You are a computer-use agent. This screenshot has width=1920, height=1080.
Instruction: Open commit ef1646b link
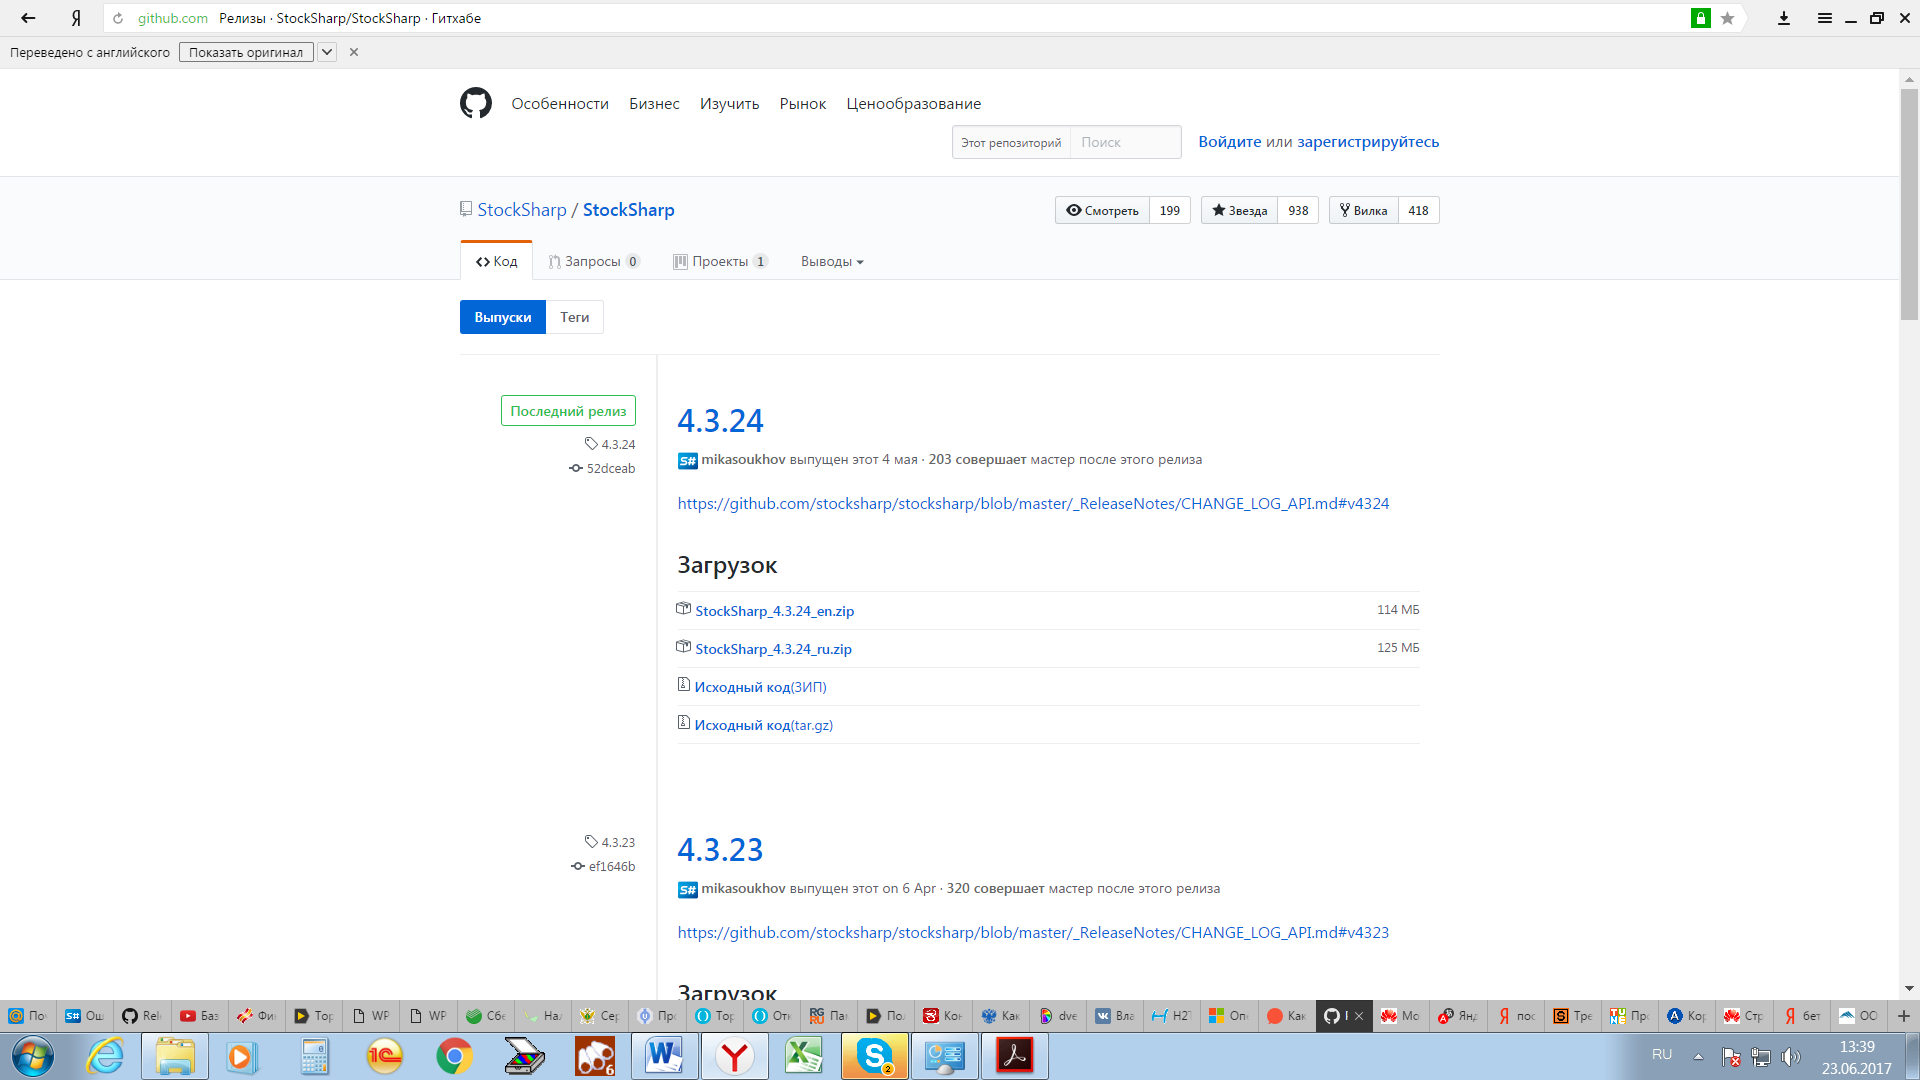pos(603,866)
